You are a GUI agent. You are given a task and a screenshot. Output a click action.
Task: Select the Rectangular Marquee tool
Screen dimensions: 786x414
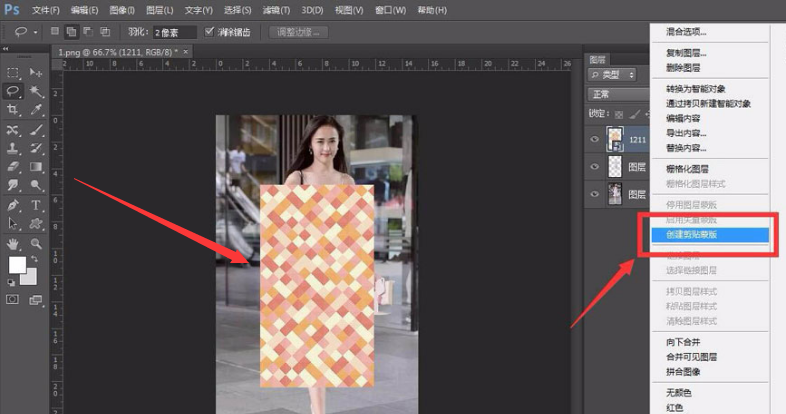click(13, 73)
